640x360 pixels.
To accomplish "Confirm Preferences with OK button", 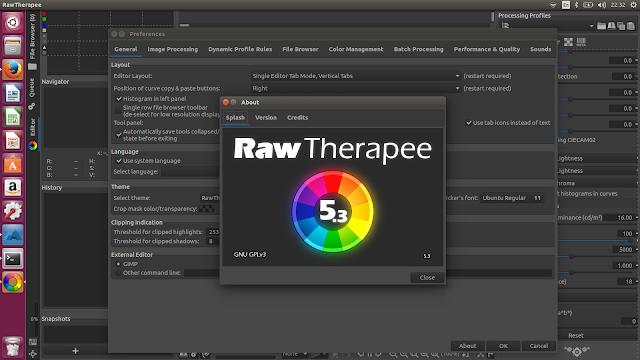I will tap(503, 346).
